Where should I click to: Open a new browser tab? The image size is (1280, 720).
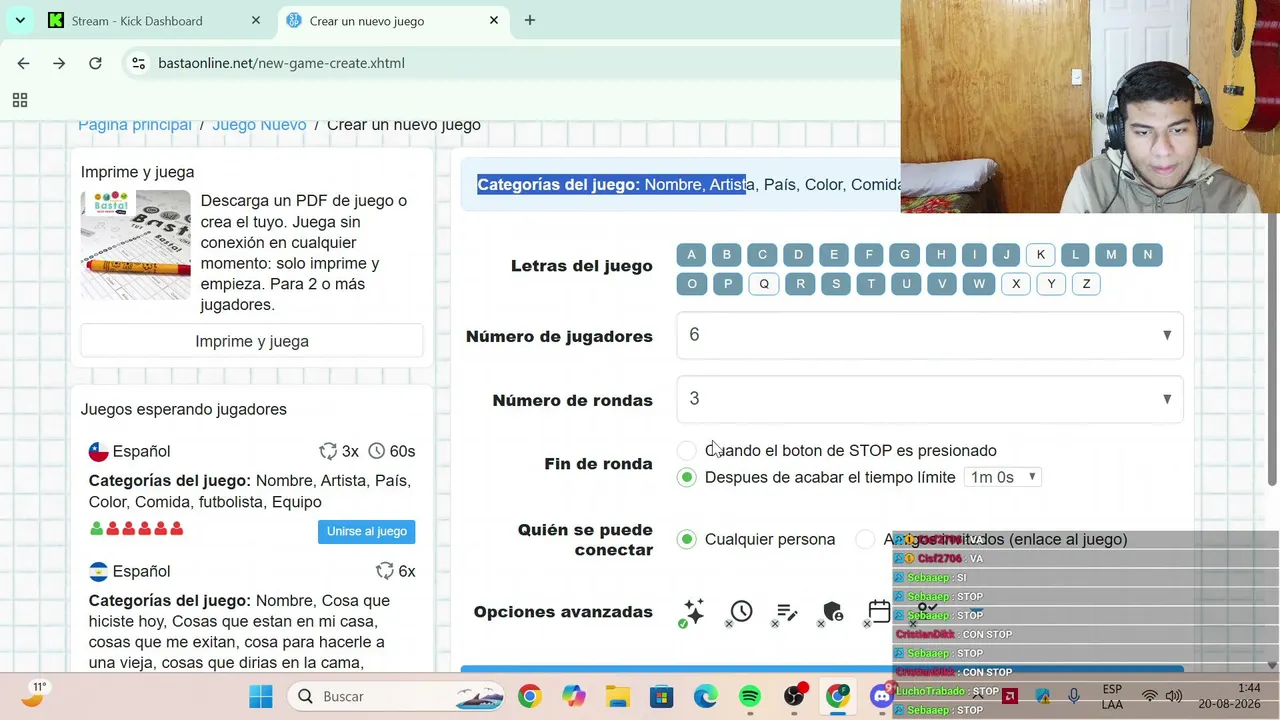530,20
